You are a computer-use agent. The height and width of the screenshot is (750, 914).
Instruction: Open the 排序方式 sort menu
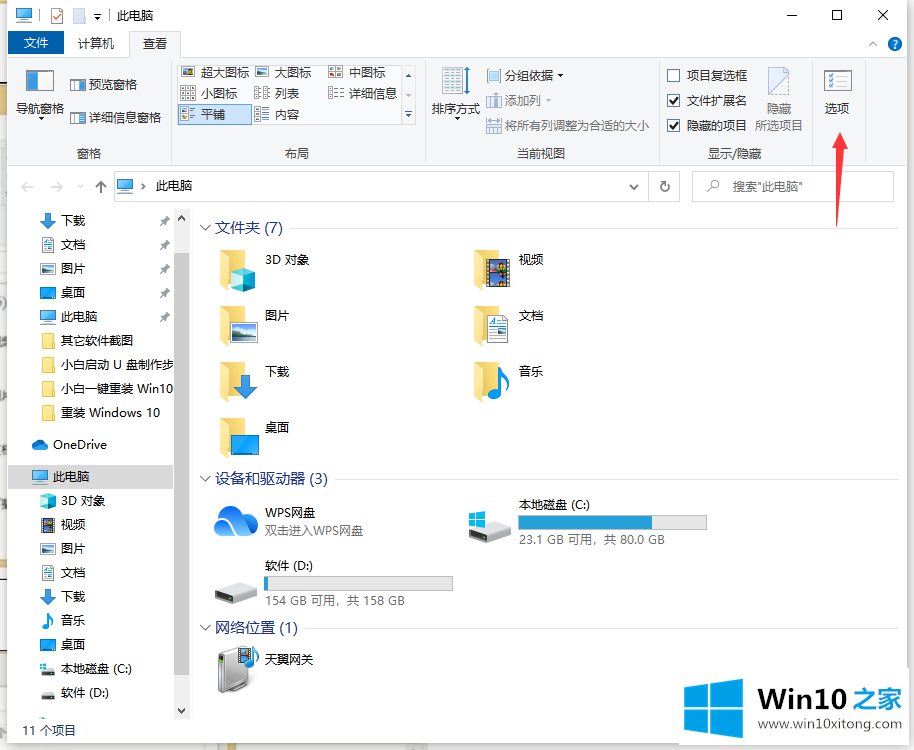(455, 93)
